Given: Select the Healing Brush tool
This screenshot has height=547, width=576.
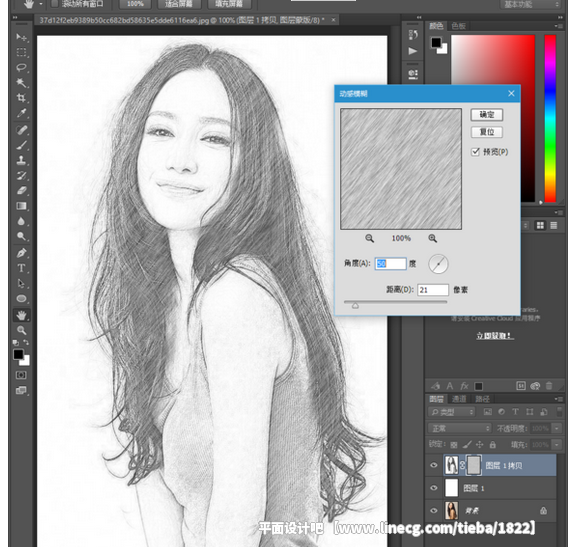Looking at the screenshot, I should (x=21, y=130).
